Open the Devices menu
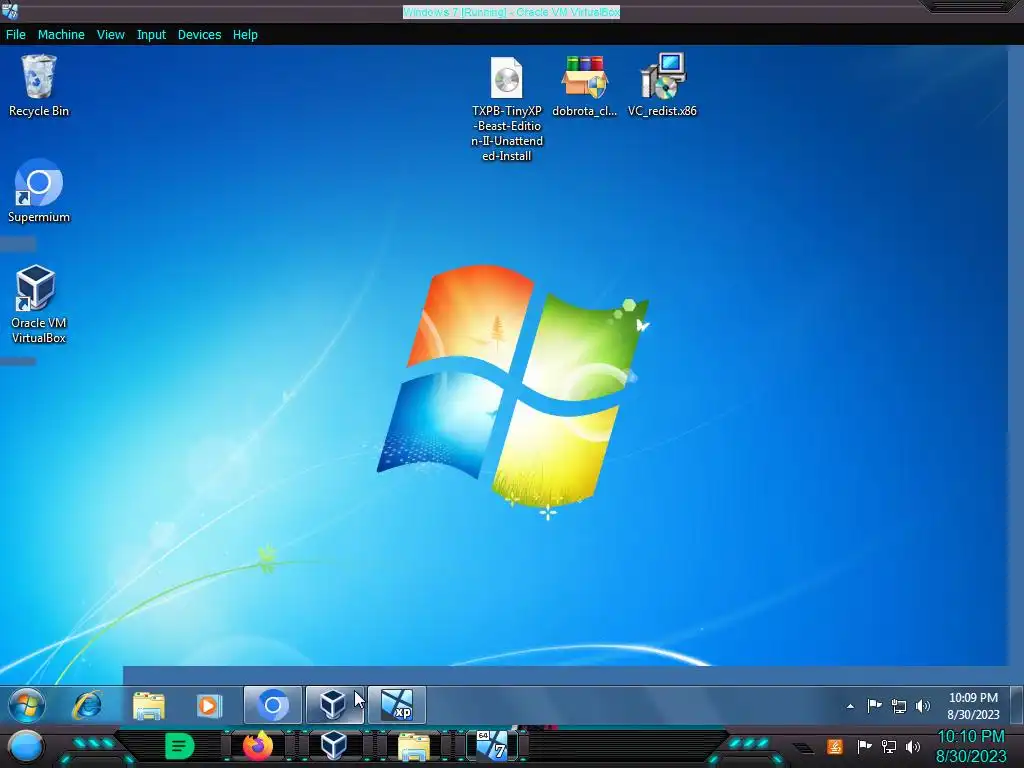 [199, 35]
